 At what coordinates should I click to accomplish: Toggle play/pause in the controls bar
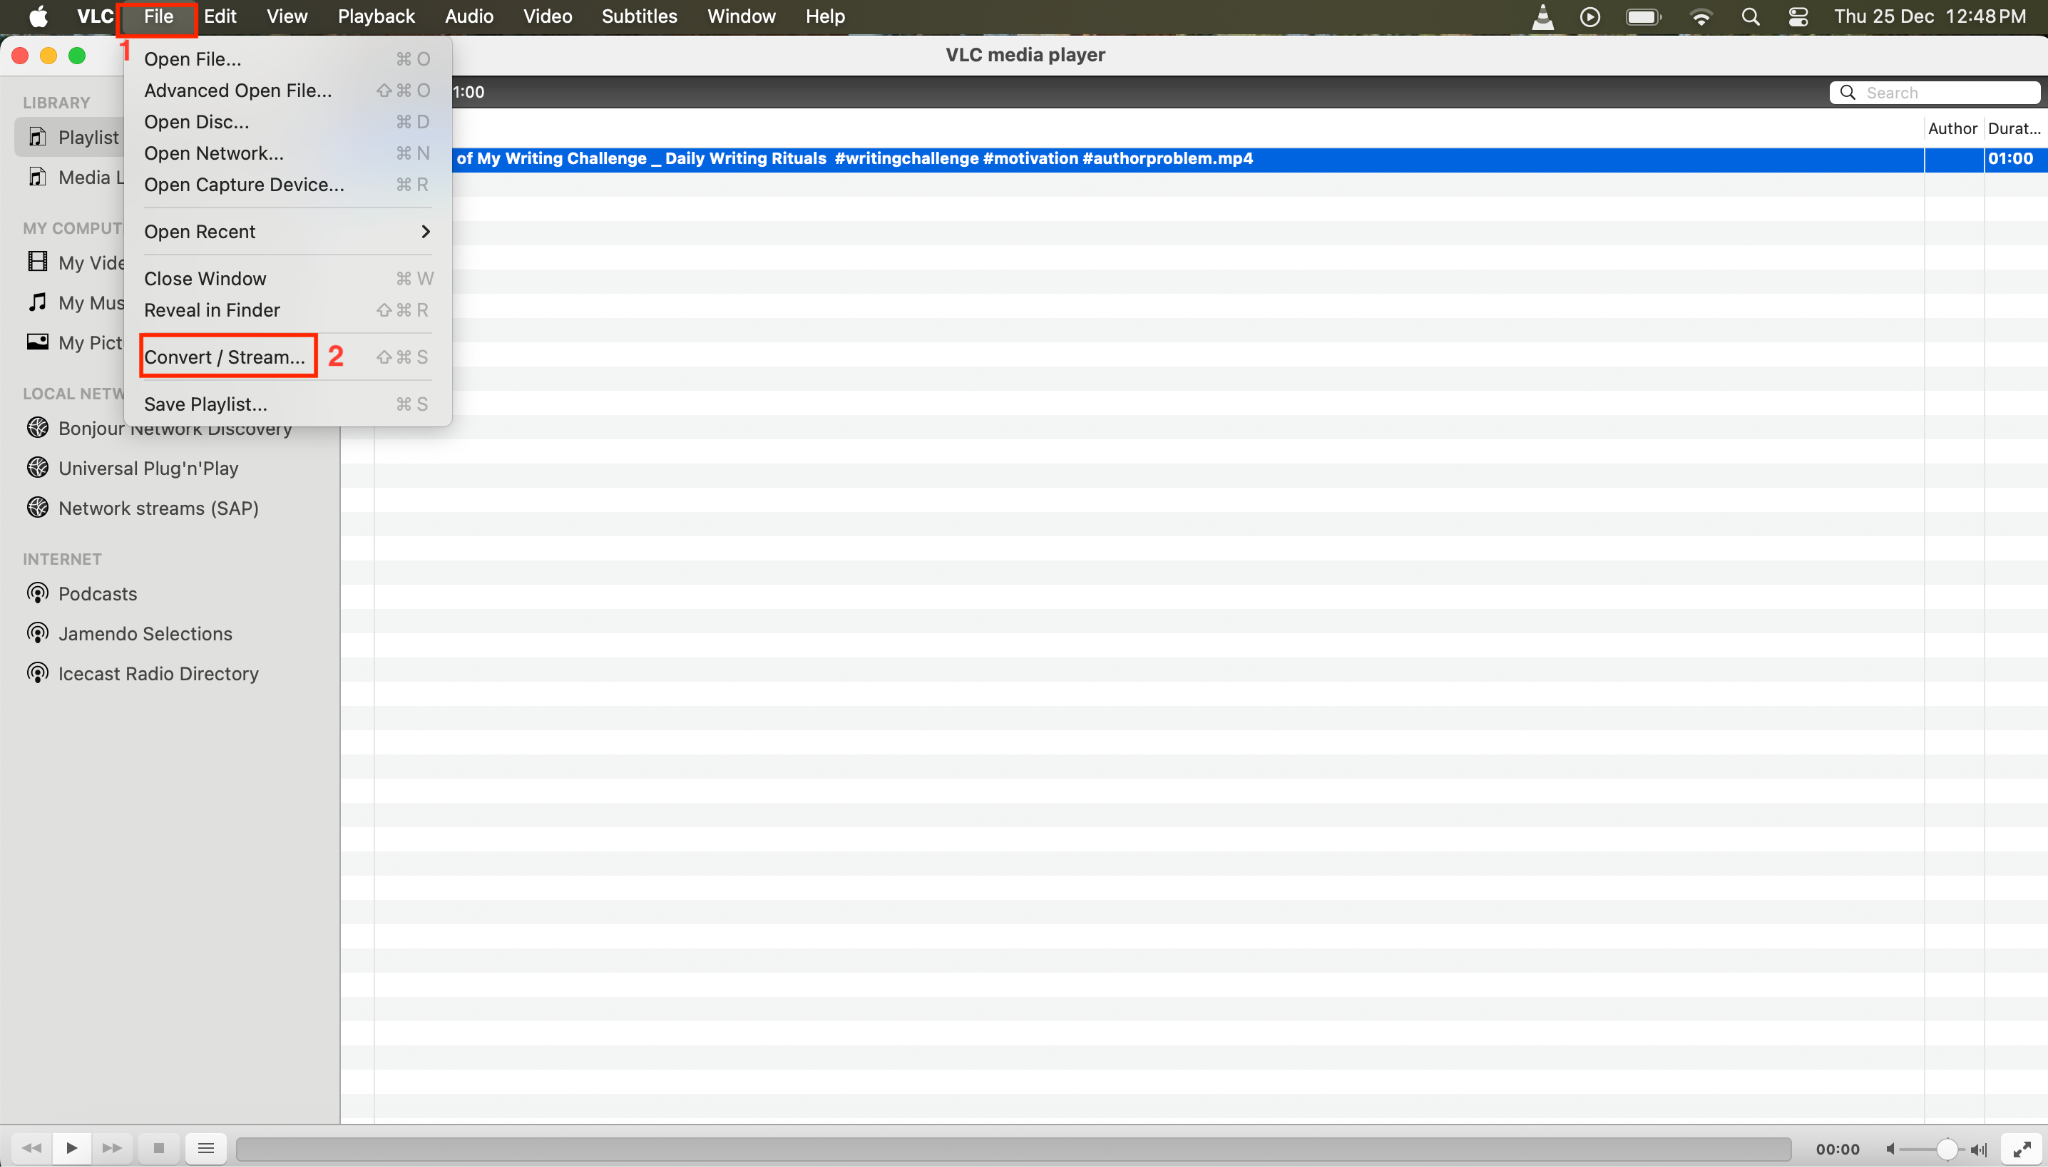(x=71, y=1148)
